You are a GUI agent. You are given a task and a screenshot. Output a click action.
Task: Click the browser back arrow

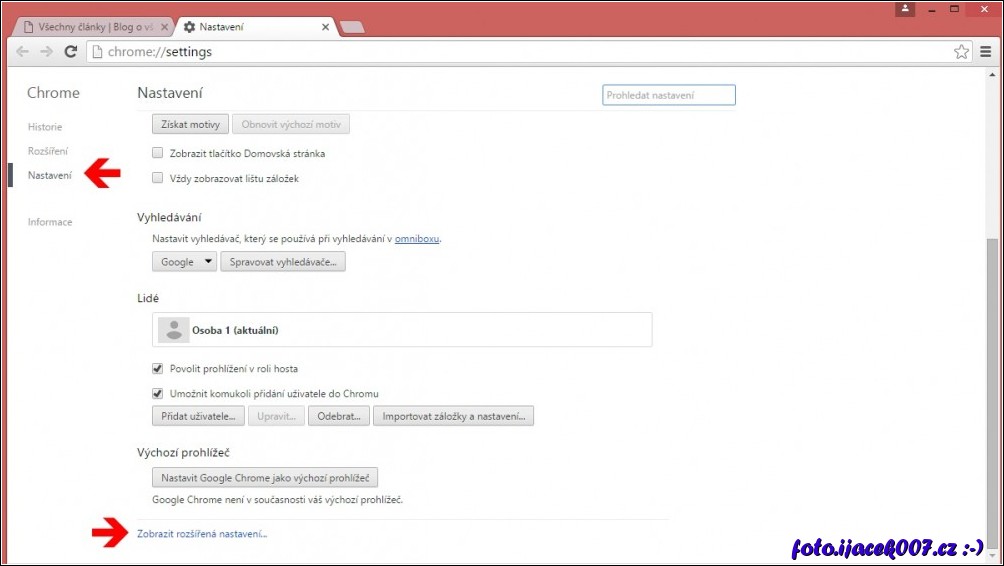click(x=22, y=52)
